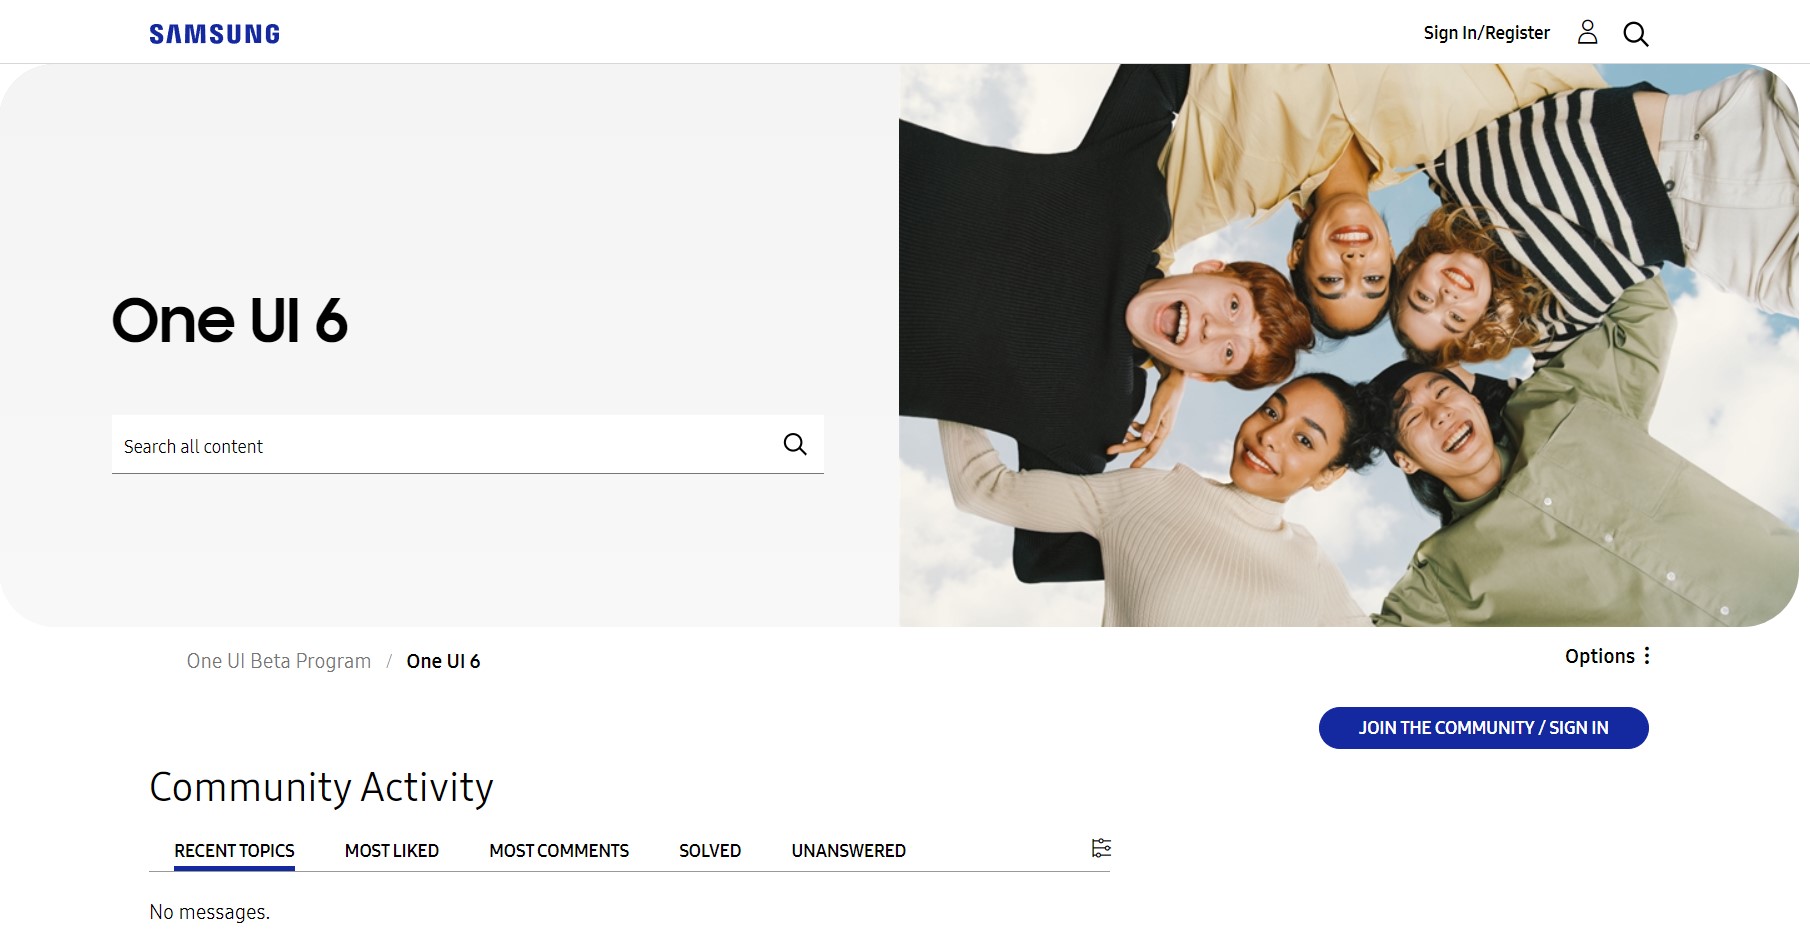This screenshot has width=1810, height=952.
Task: Show the Most Comments tab
Action: click(x=559, y=851)
